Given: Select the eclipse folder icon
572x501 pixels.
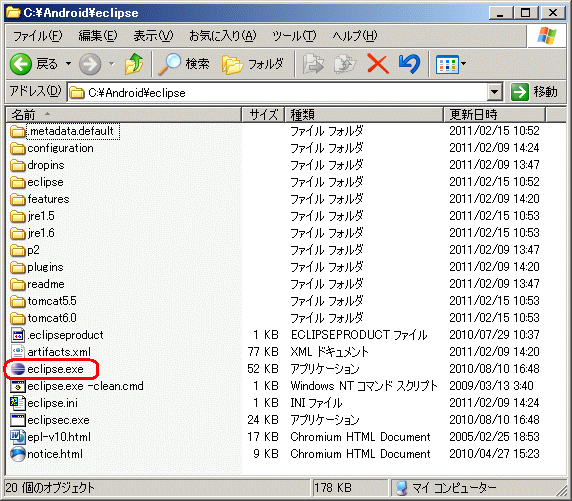Looking at the screenshot, I should pyautogui.click(x=18, y=182).
